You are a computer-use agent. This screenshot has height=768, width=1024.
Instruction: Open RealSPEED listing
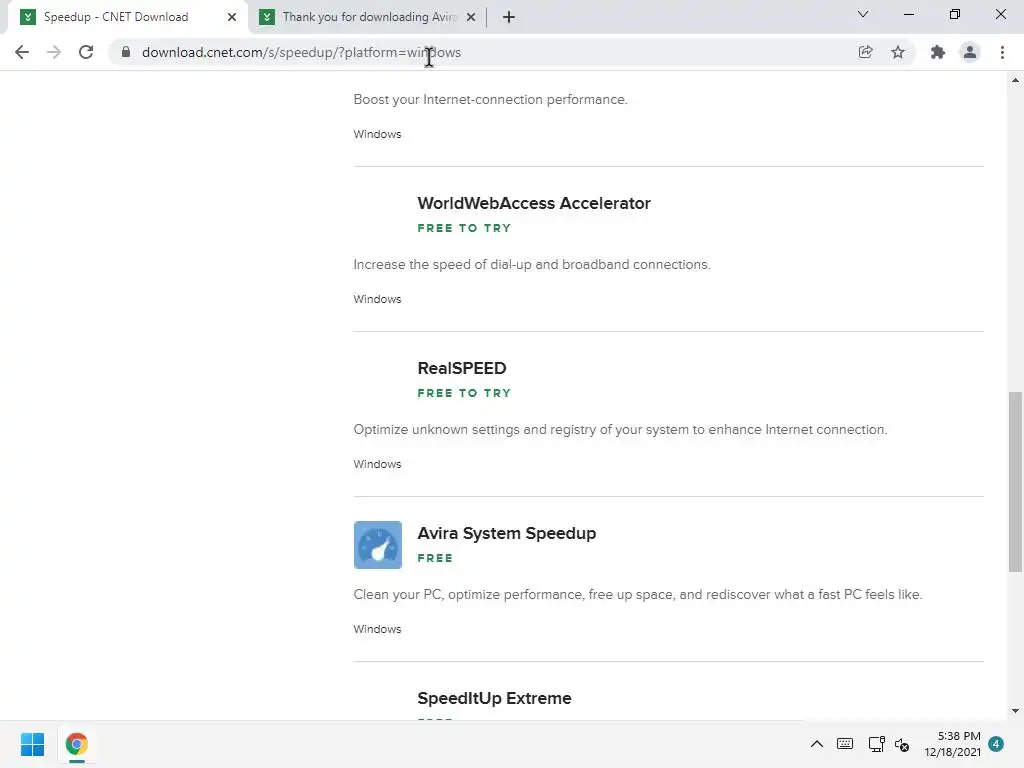coord(462,368)
